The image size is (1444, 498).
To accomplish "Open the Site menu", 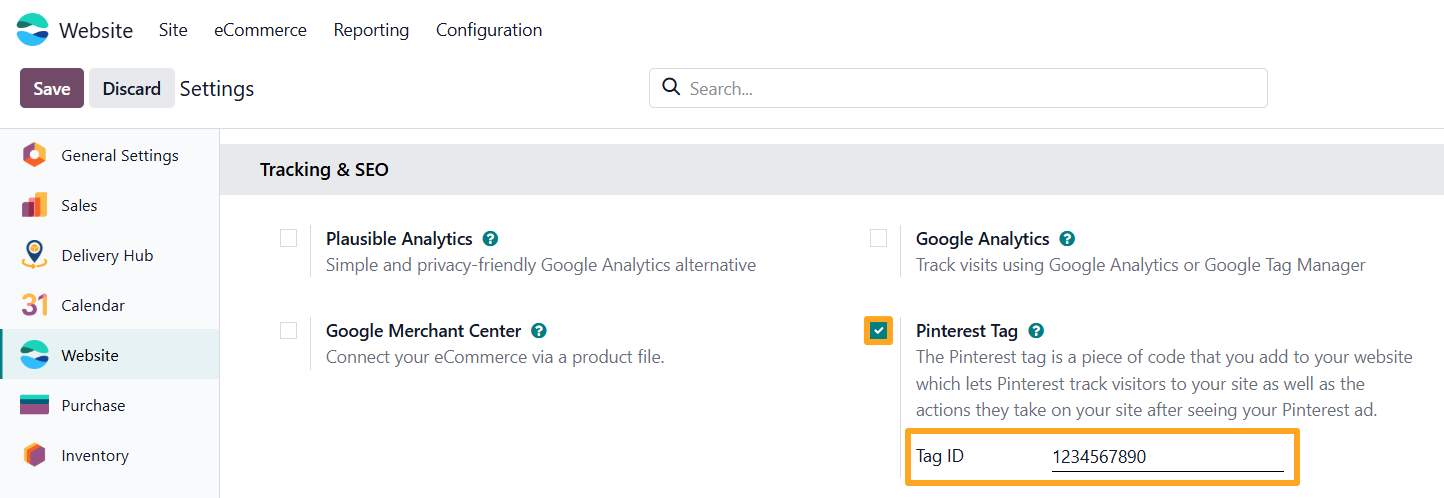I will [x=173, y=30].
